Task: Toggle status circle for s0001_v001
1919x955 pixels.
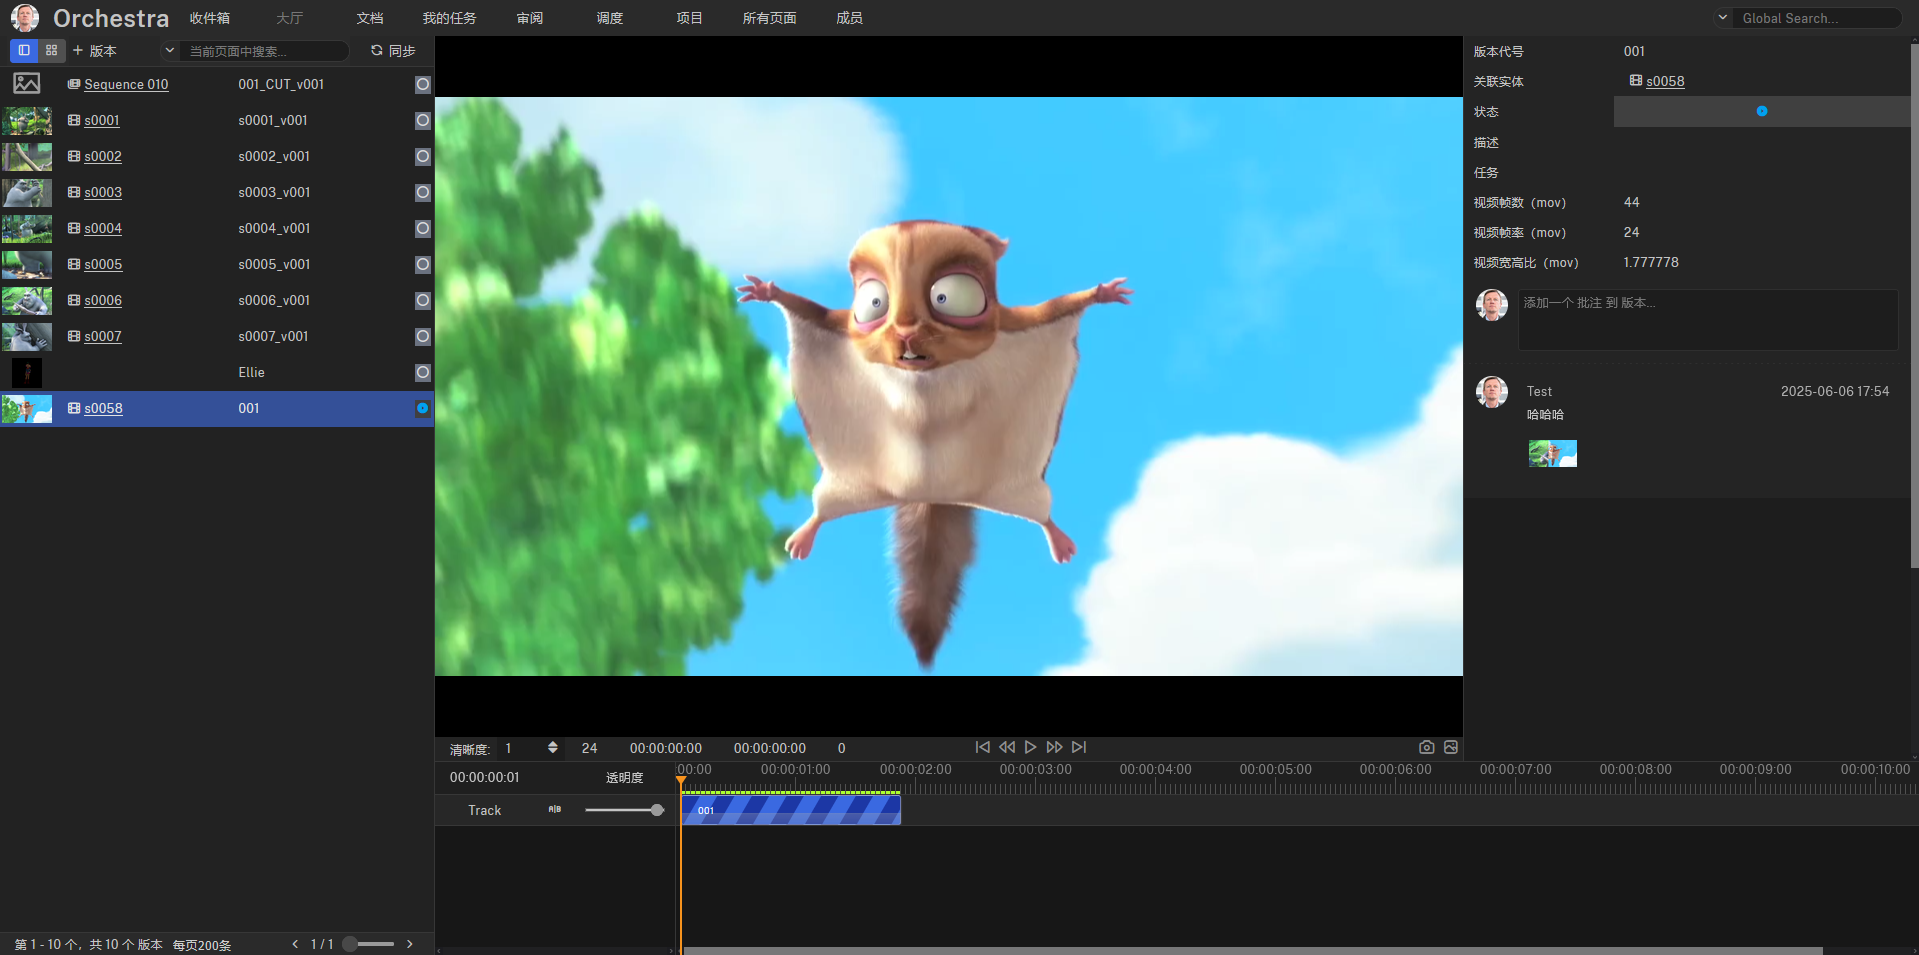Action: (423, 120)
